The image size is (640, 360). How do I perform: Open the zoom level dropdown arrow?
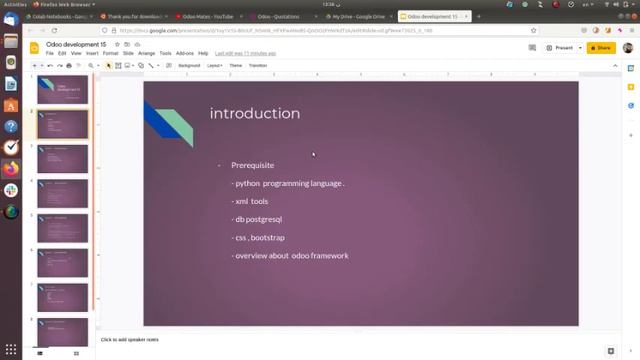pos(98,65)
